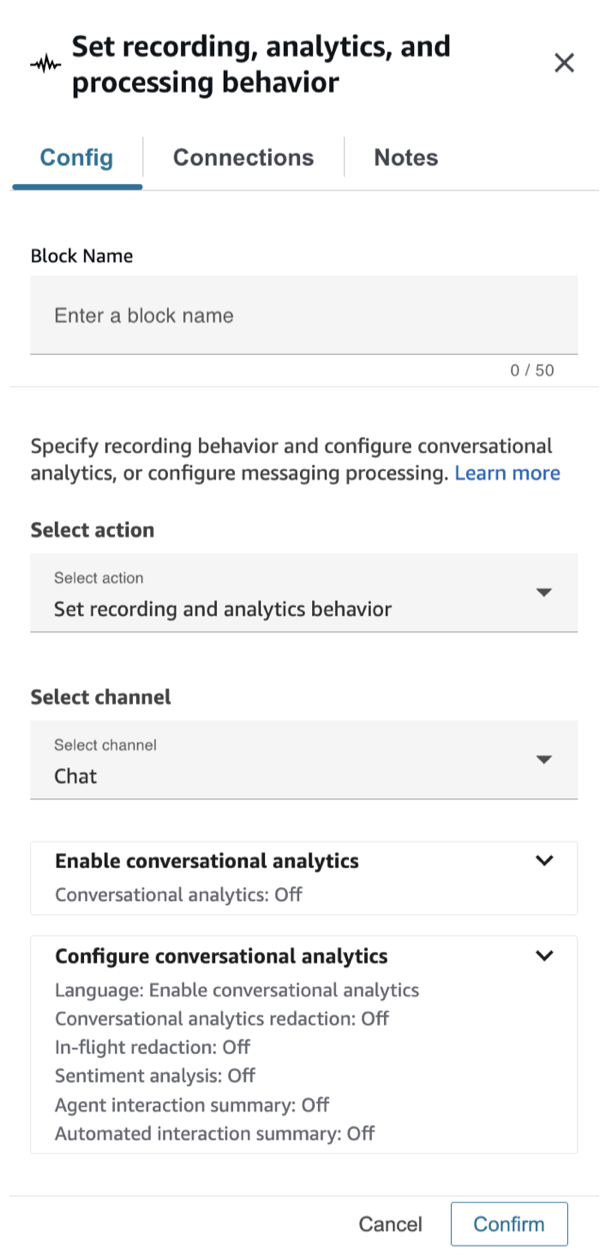Open the Select action dropdown arrow
600x1255 pixels.
tap(544, 592)
